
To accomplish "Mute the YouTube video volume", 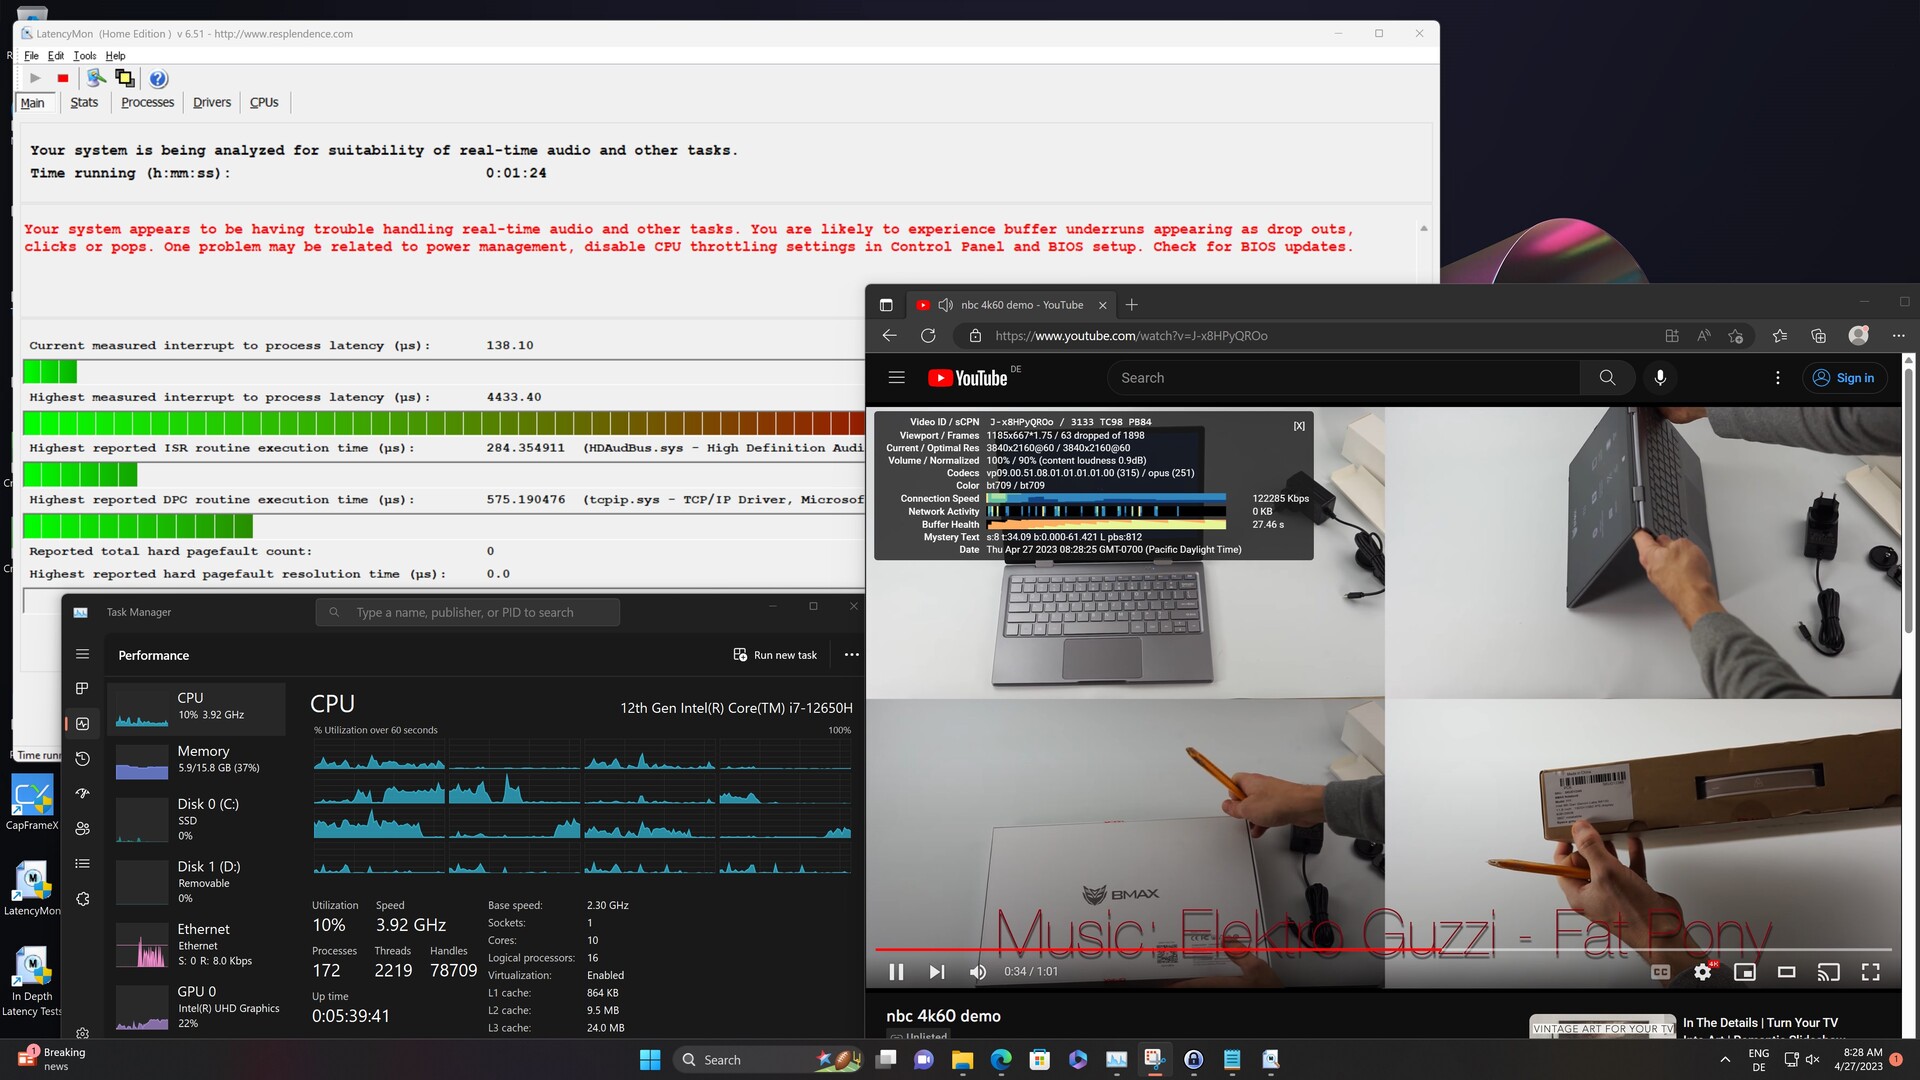I will pyautogui.click(x=978, y=971).
